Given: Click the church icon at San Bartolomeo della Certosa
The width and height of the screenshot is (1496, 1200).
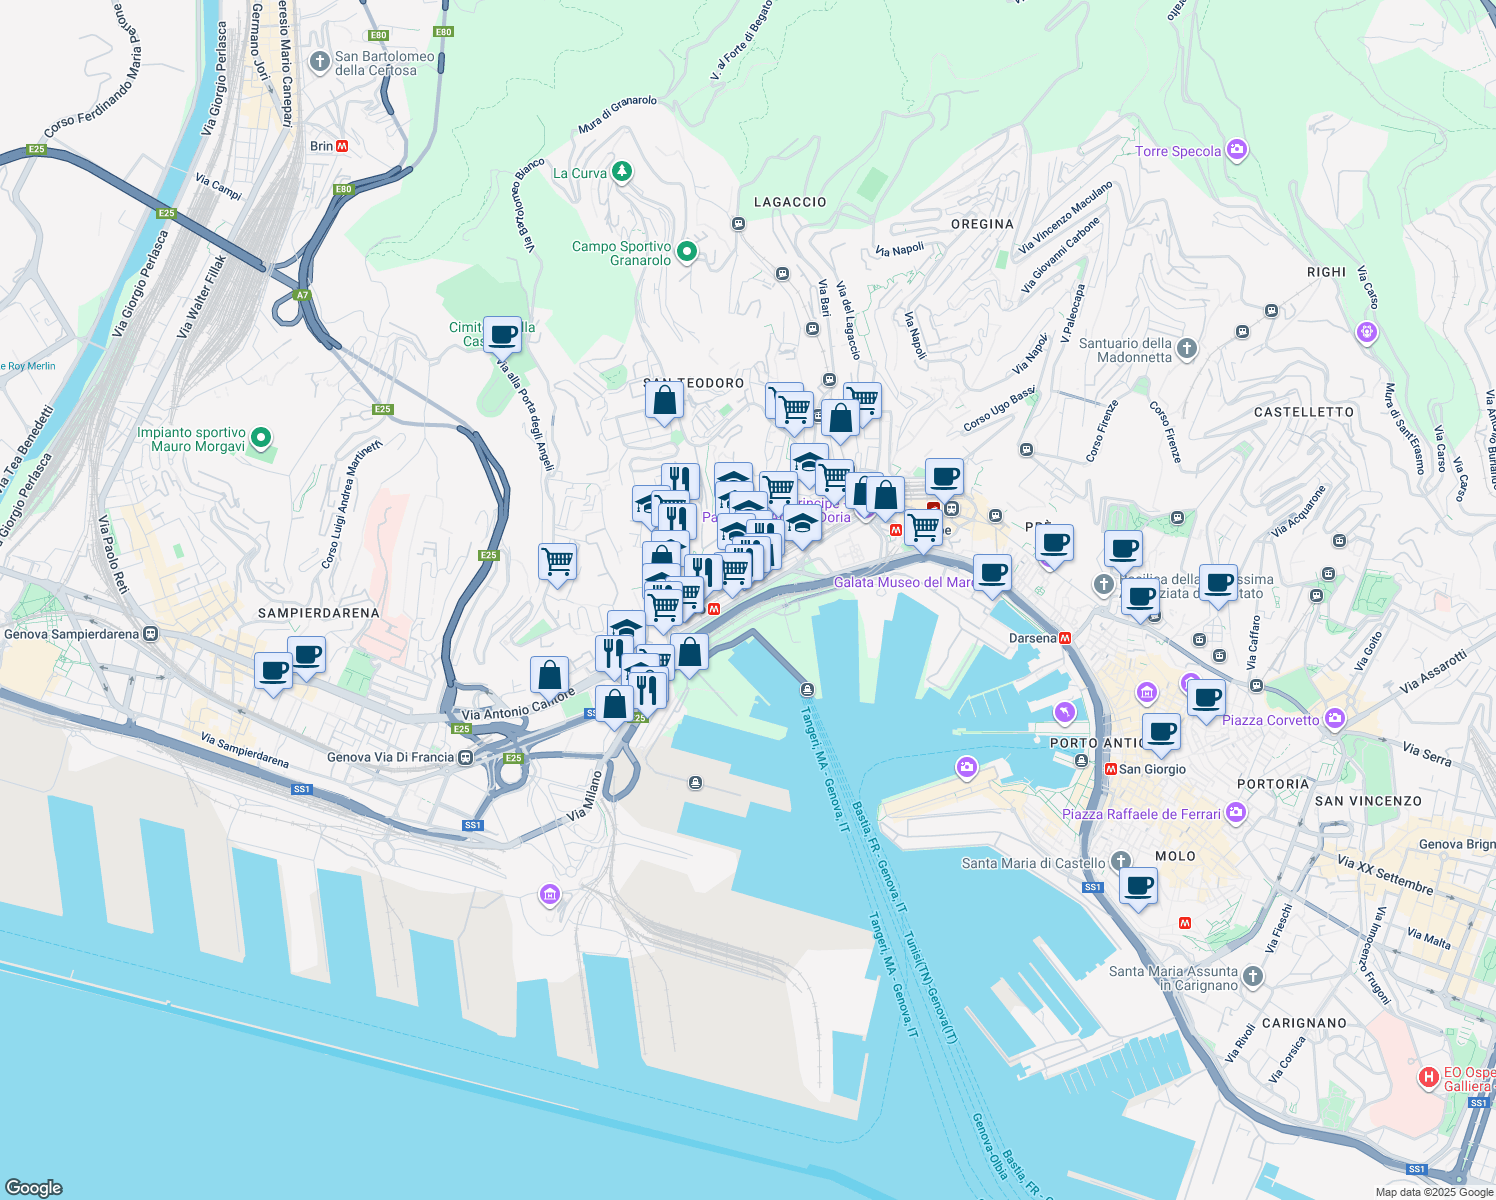Looking at the screenshot, I should click(319, 62).
